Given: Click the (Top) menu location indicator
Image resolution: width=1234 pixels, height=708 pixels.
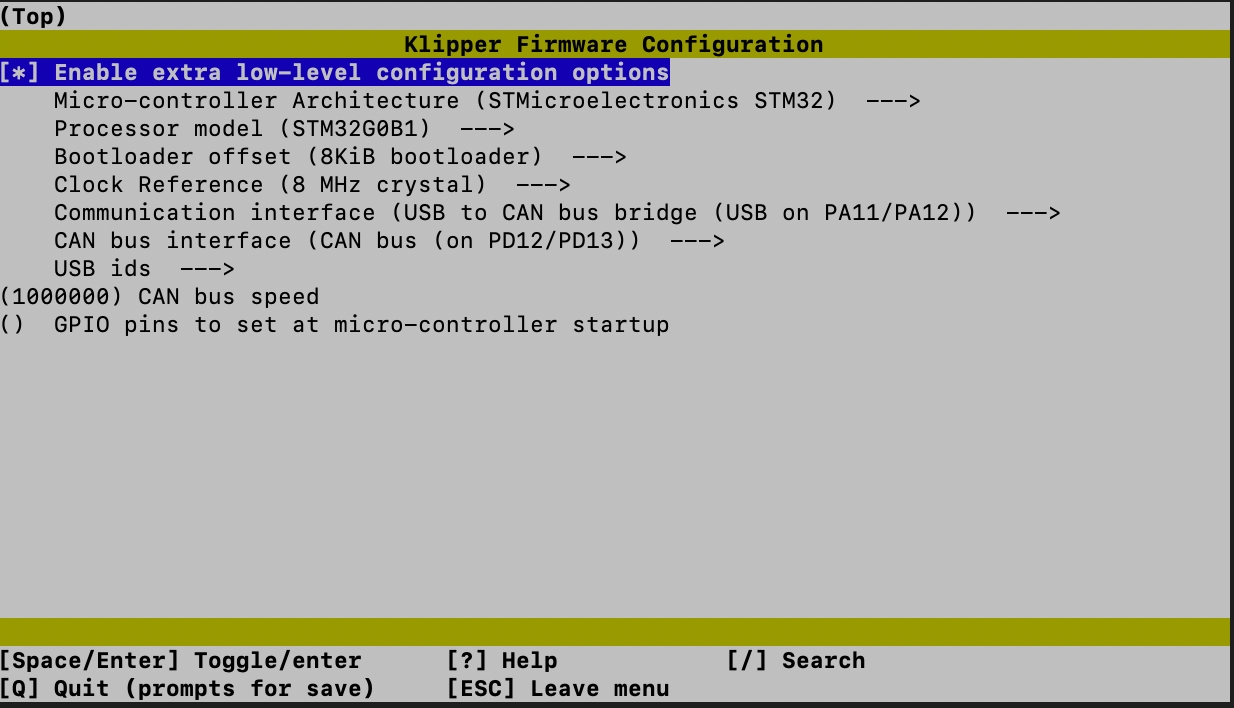Looking at the screenshot, I should pyautogui.click(x=33, y=17).
